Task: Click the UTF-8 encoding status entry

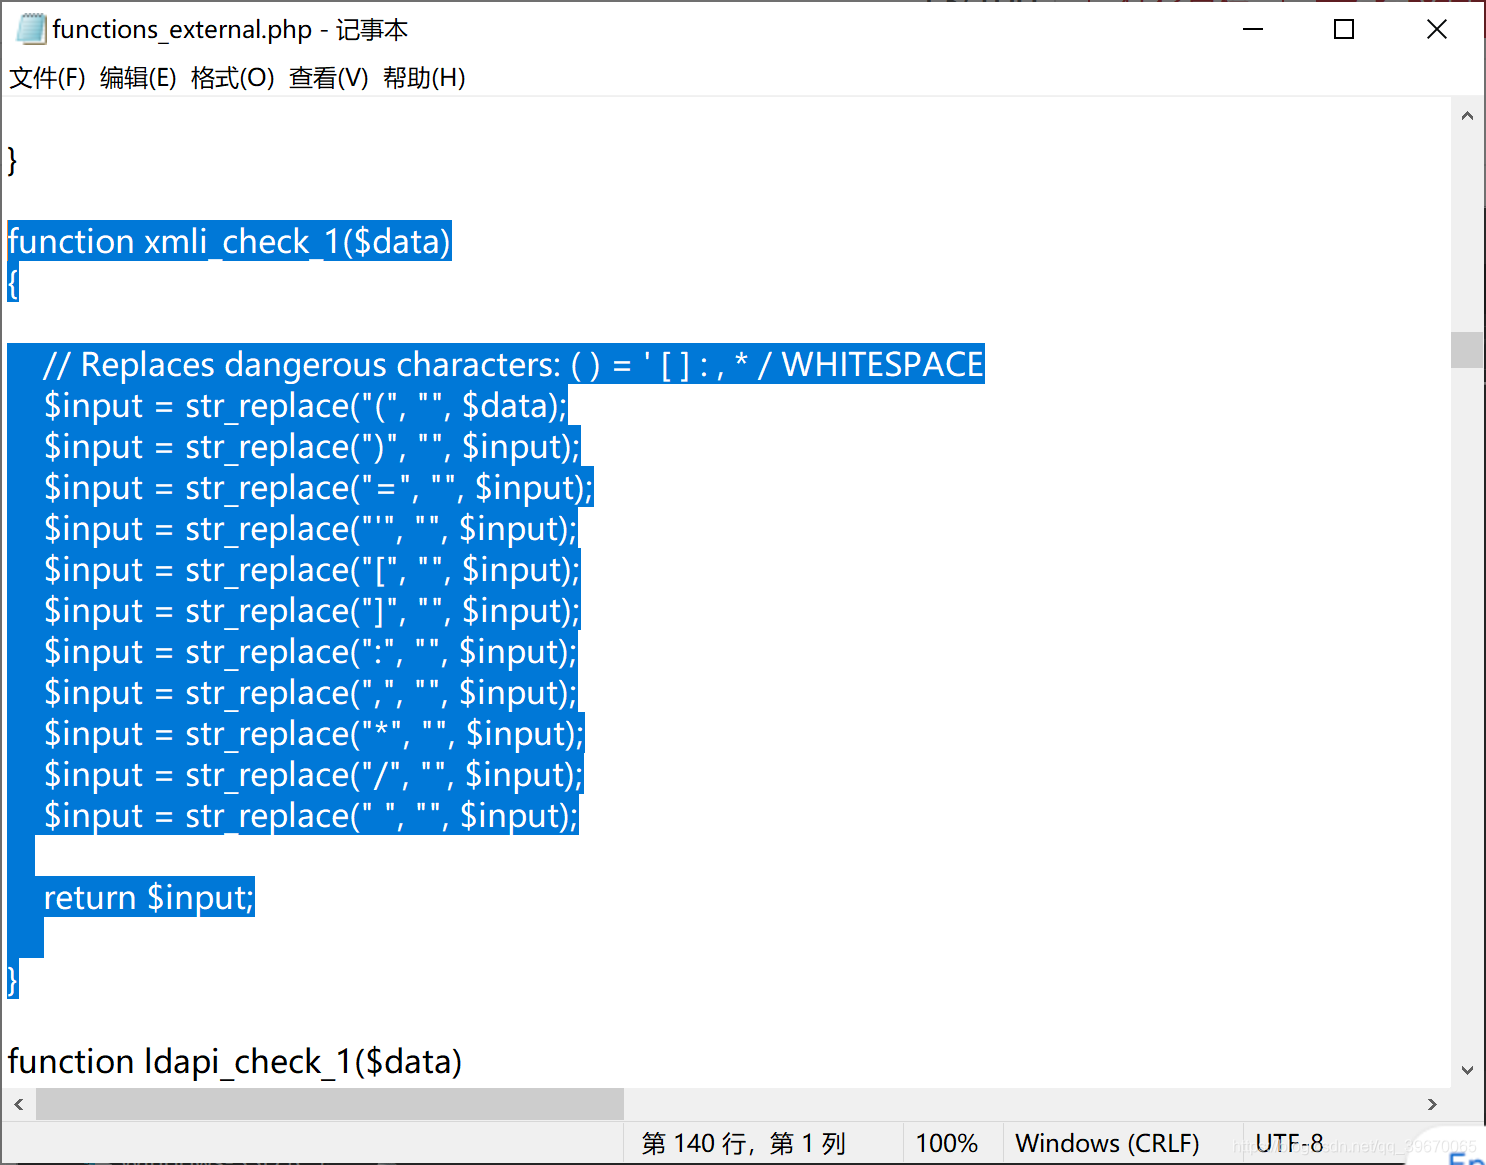Action: 1289,1143
